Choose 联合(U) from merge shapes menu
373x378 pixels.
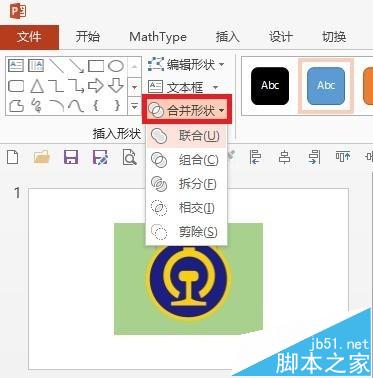tap(186, 136)
